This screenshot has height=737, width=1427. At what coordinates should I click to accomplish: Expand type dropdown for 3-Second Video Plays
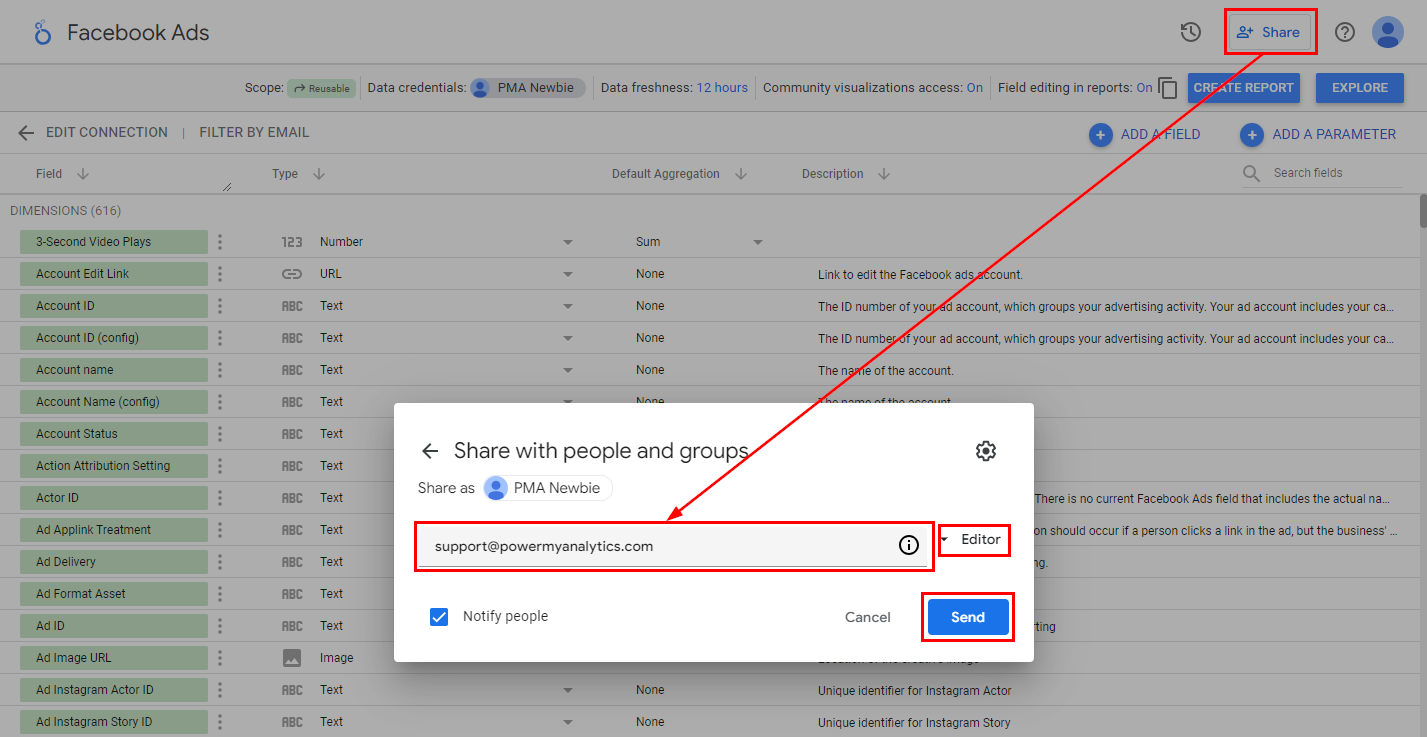pos(567,242)
